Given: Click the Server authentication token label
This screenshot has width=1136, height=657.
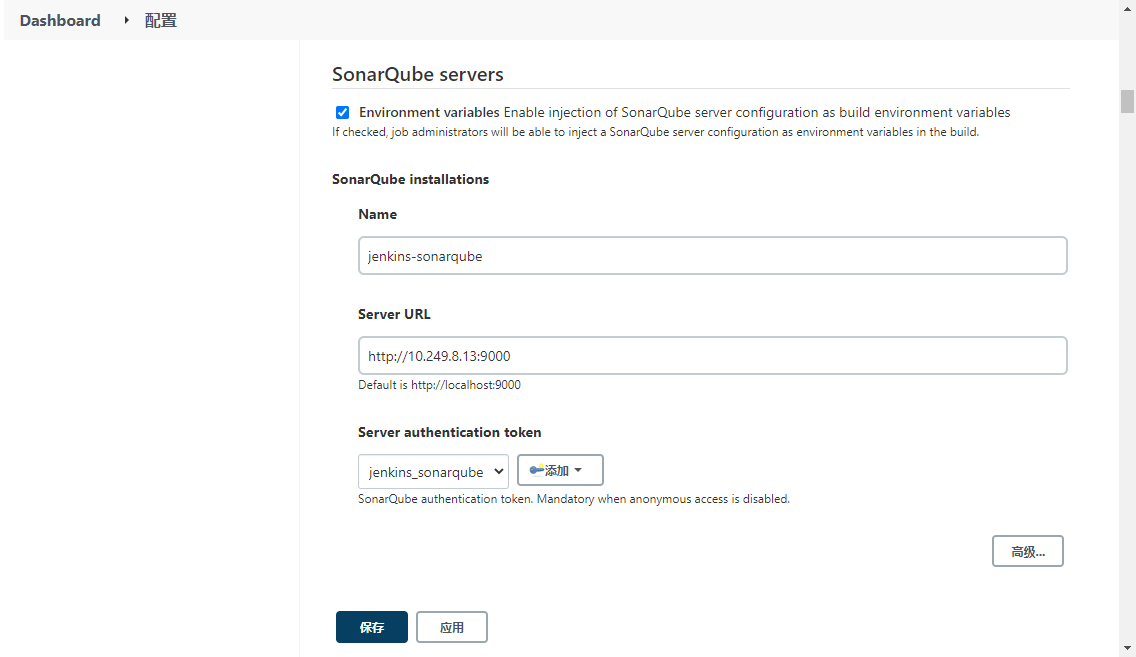Looking at the screenshot, I should point(449,432).
